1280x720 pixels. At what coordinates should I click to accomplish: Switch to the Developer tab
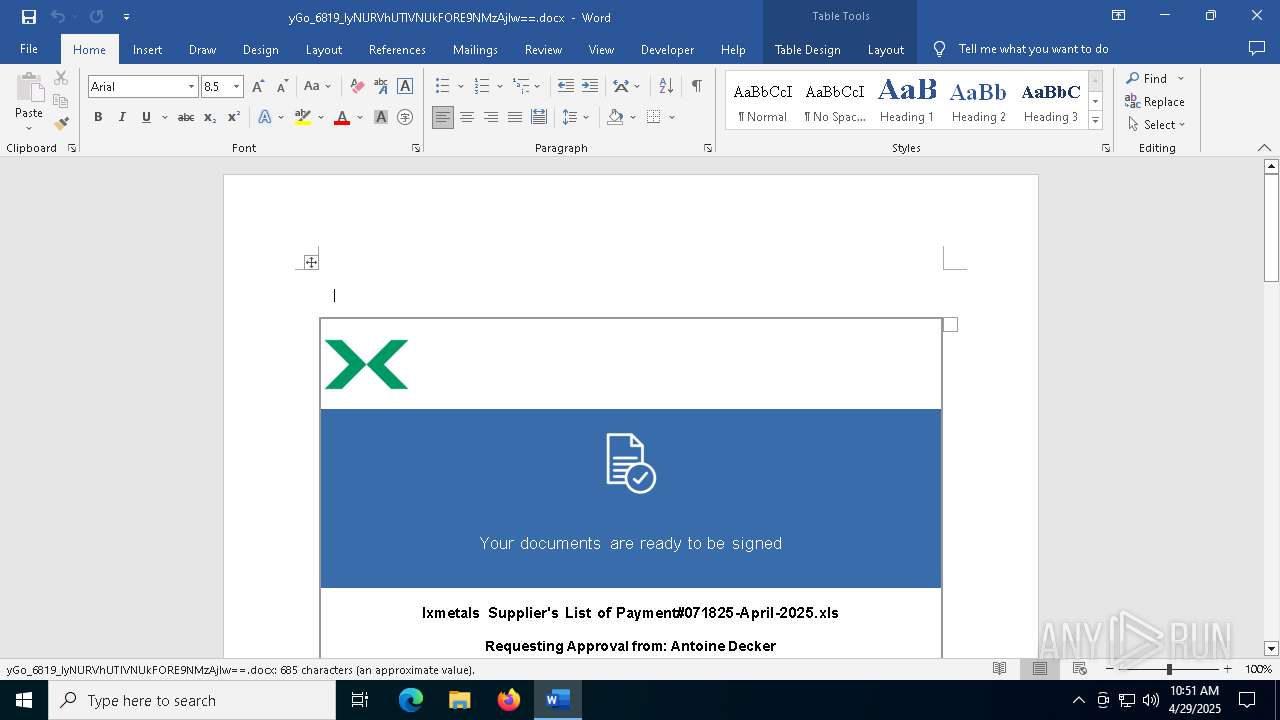tap(667, 49)
